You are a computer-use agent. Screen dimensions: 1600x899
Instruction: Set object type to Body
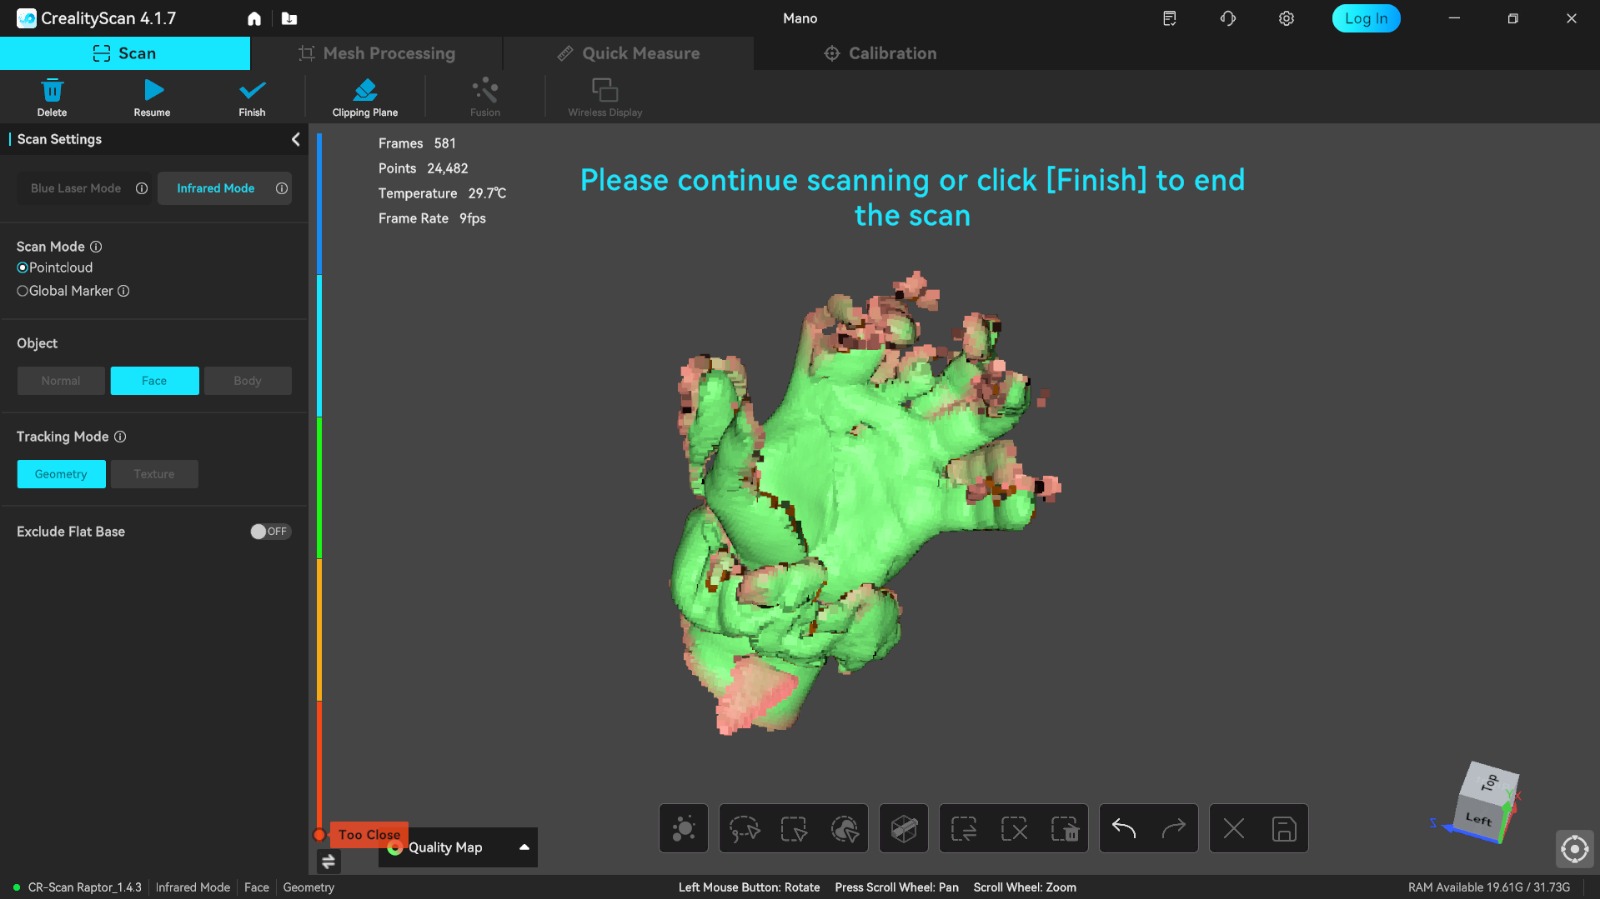tap(248, 381)
